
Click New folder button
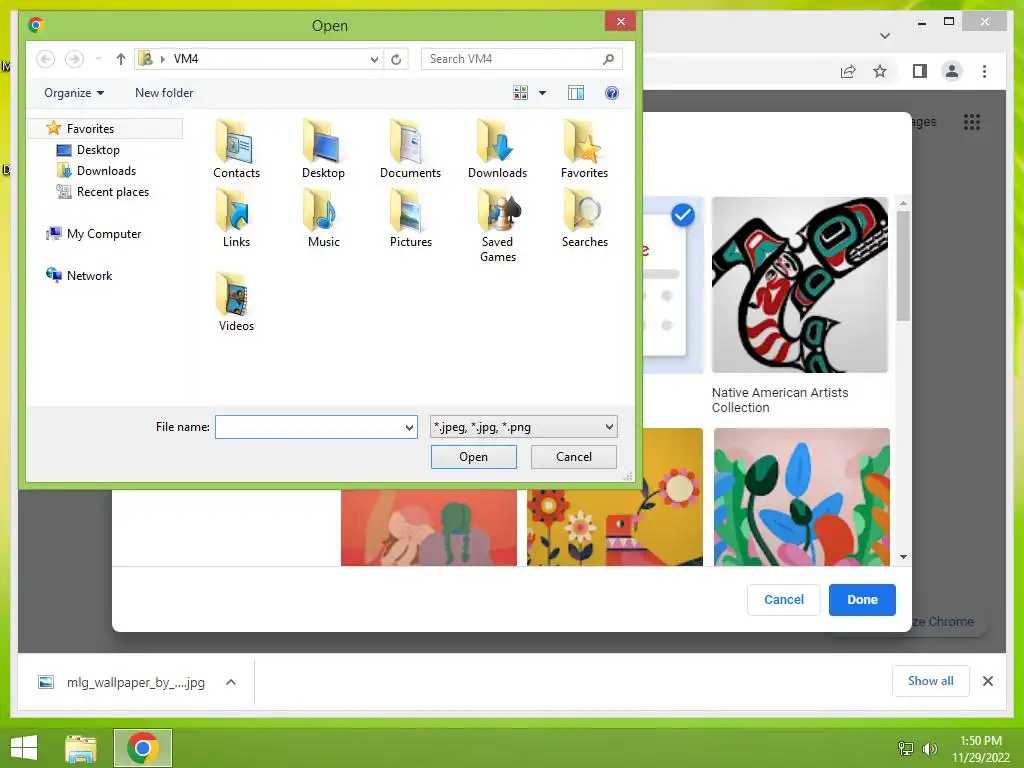click(x=164, y=93)
